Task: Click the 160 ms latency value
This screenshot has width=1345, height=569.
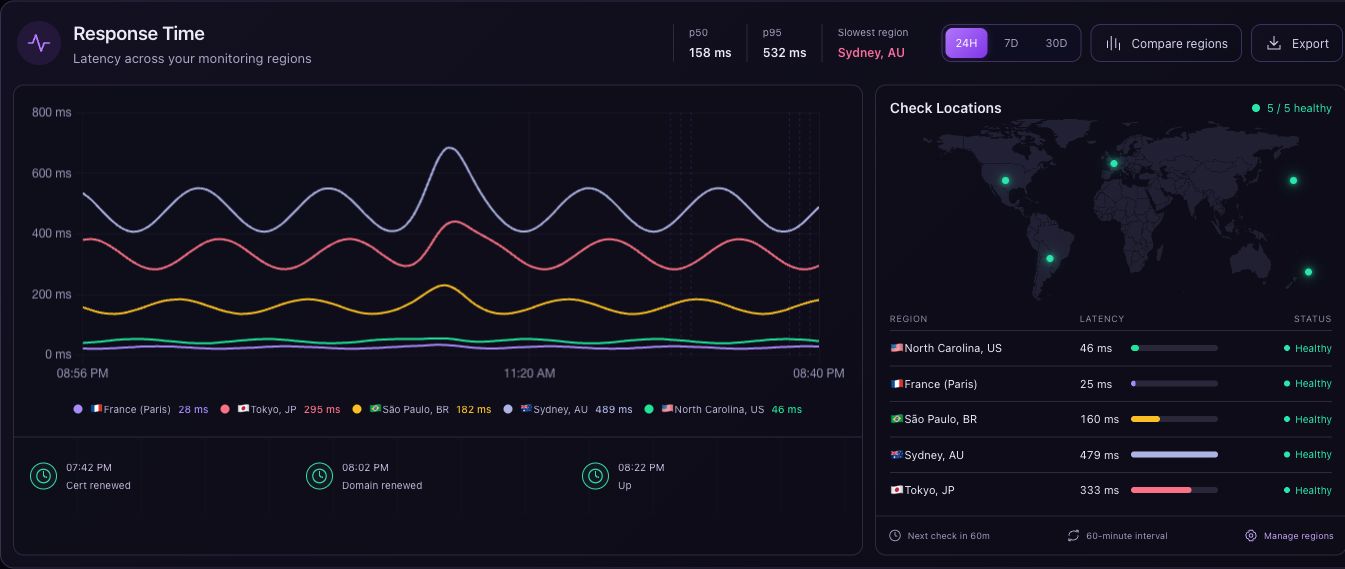Action: 1099,419
